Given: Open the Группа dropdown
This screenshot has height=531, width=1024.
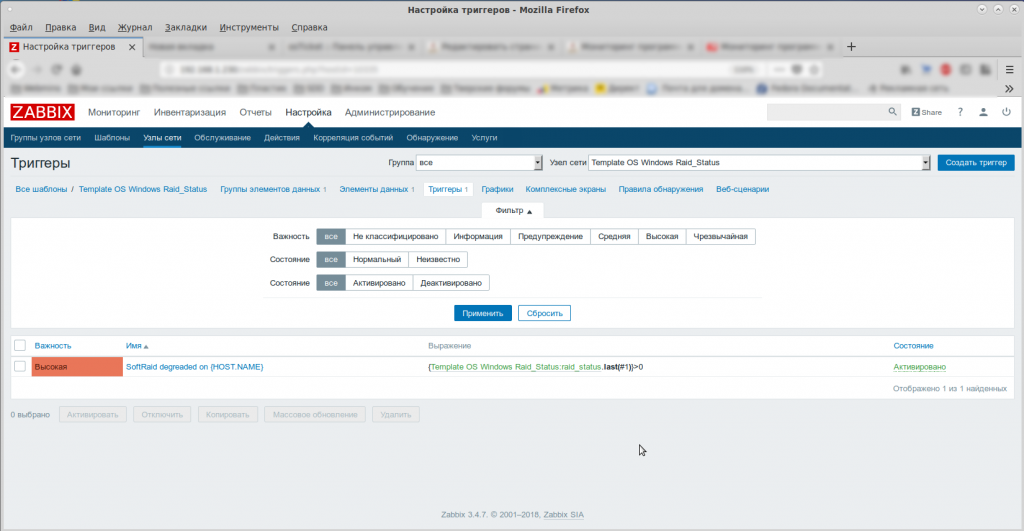Looking at the screenshot, I should pos(479,163).
